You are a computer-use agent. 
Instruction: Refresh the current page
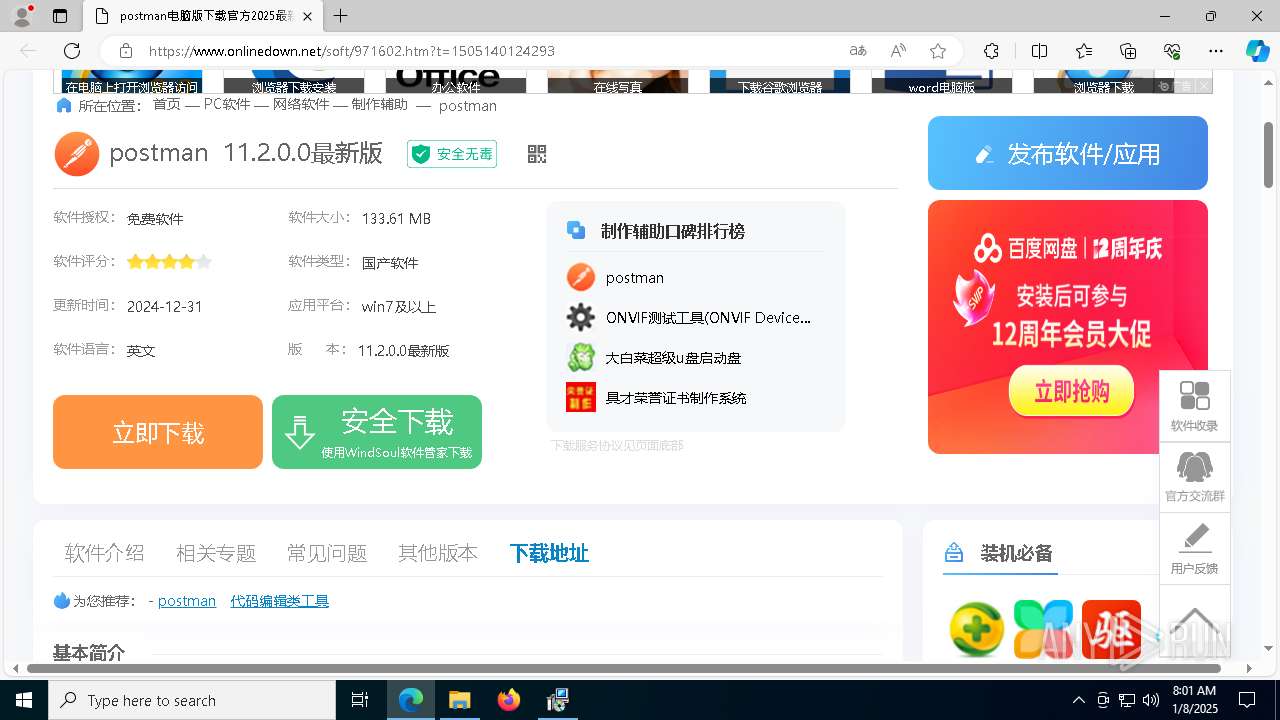click(x=72, y=51)
